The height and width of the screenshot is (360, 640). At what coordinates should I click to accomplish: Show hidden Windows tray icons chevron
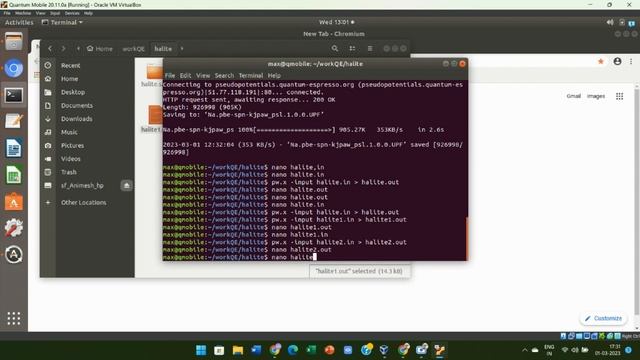(524, 350)
